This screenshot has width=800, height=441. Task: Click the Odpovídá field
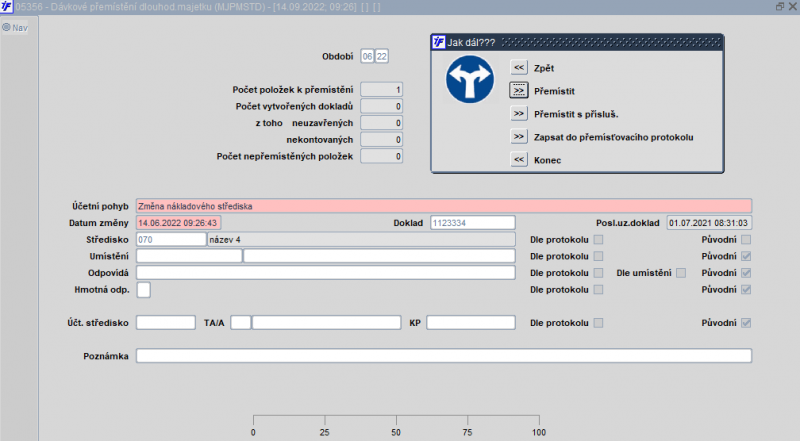tap(326, 273)
